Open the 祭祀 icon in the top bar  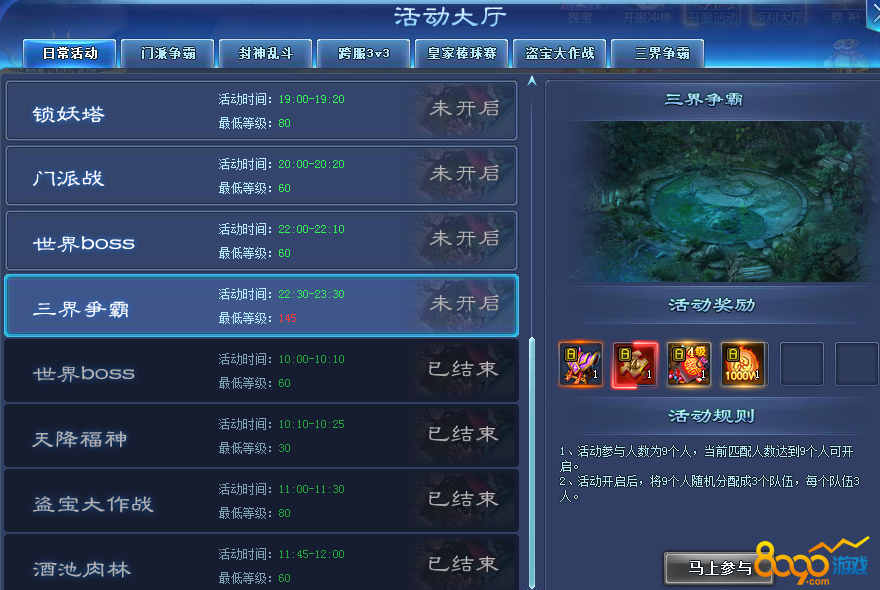(x=845, y=17)
